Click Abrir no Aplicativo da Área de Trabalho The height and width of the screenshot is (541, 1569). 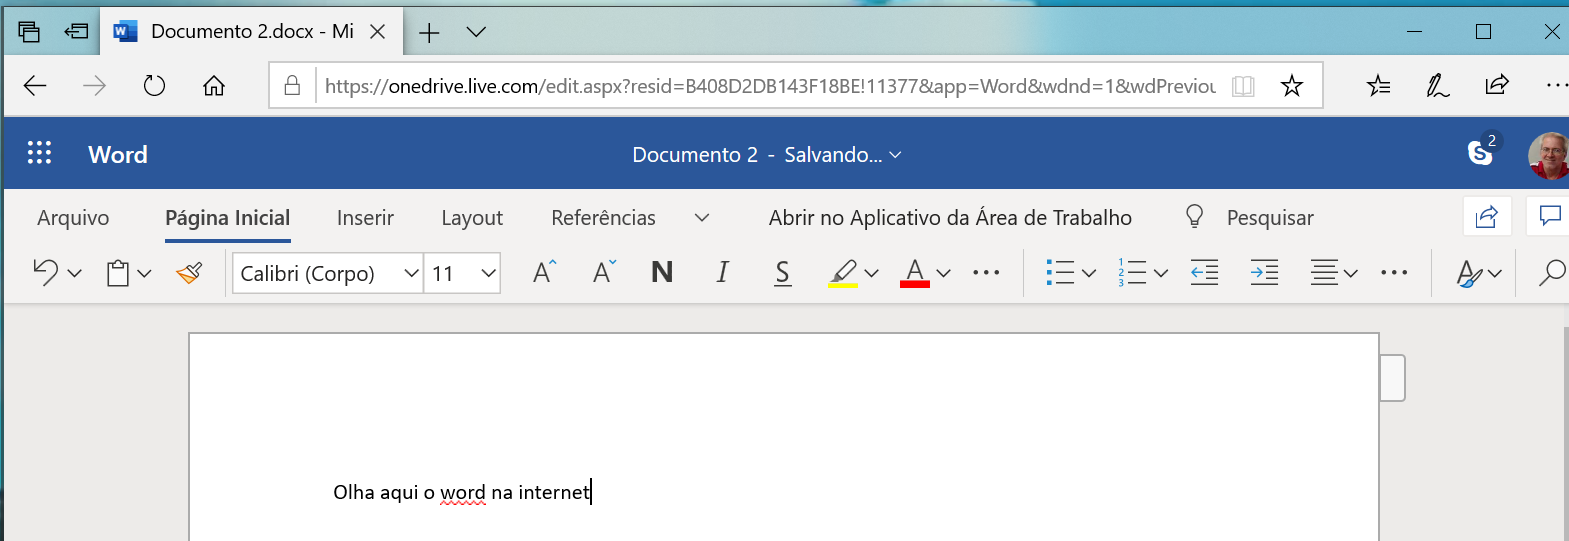point(950,218)
